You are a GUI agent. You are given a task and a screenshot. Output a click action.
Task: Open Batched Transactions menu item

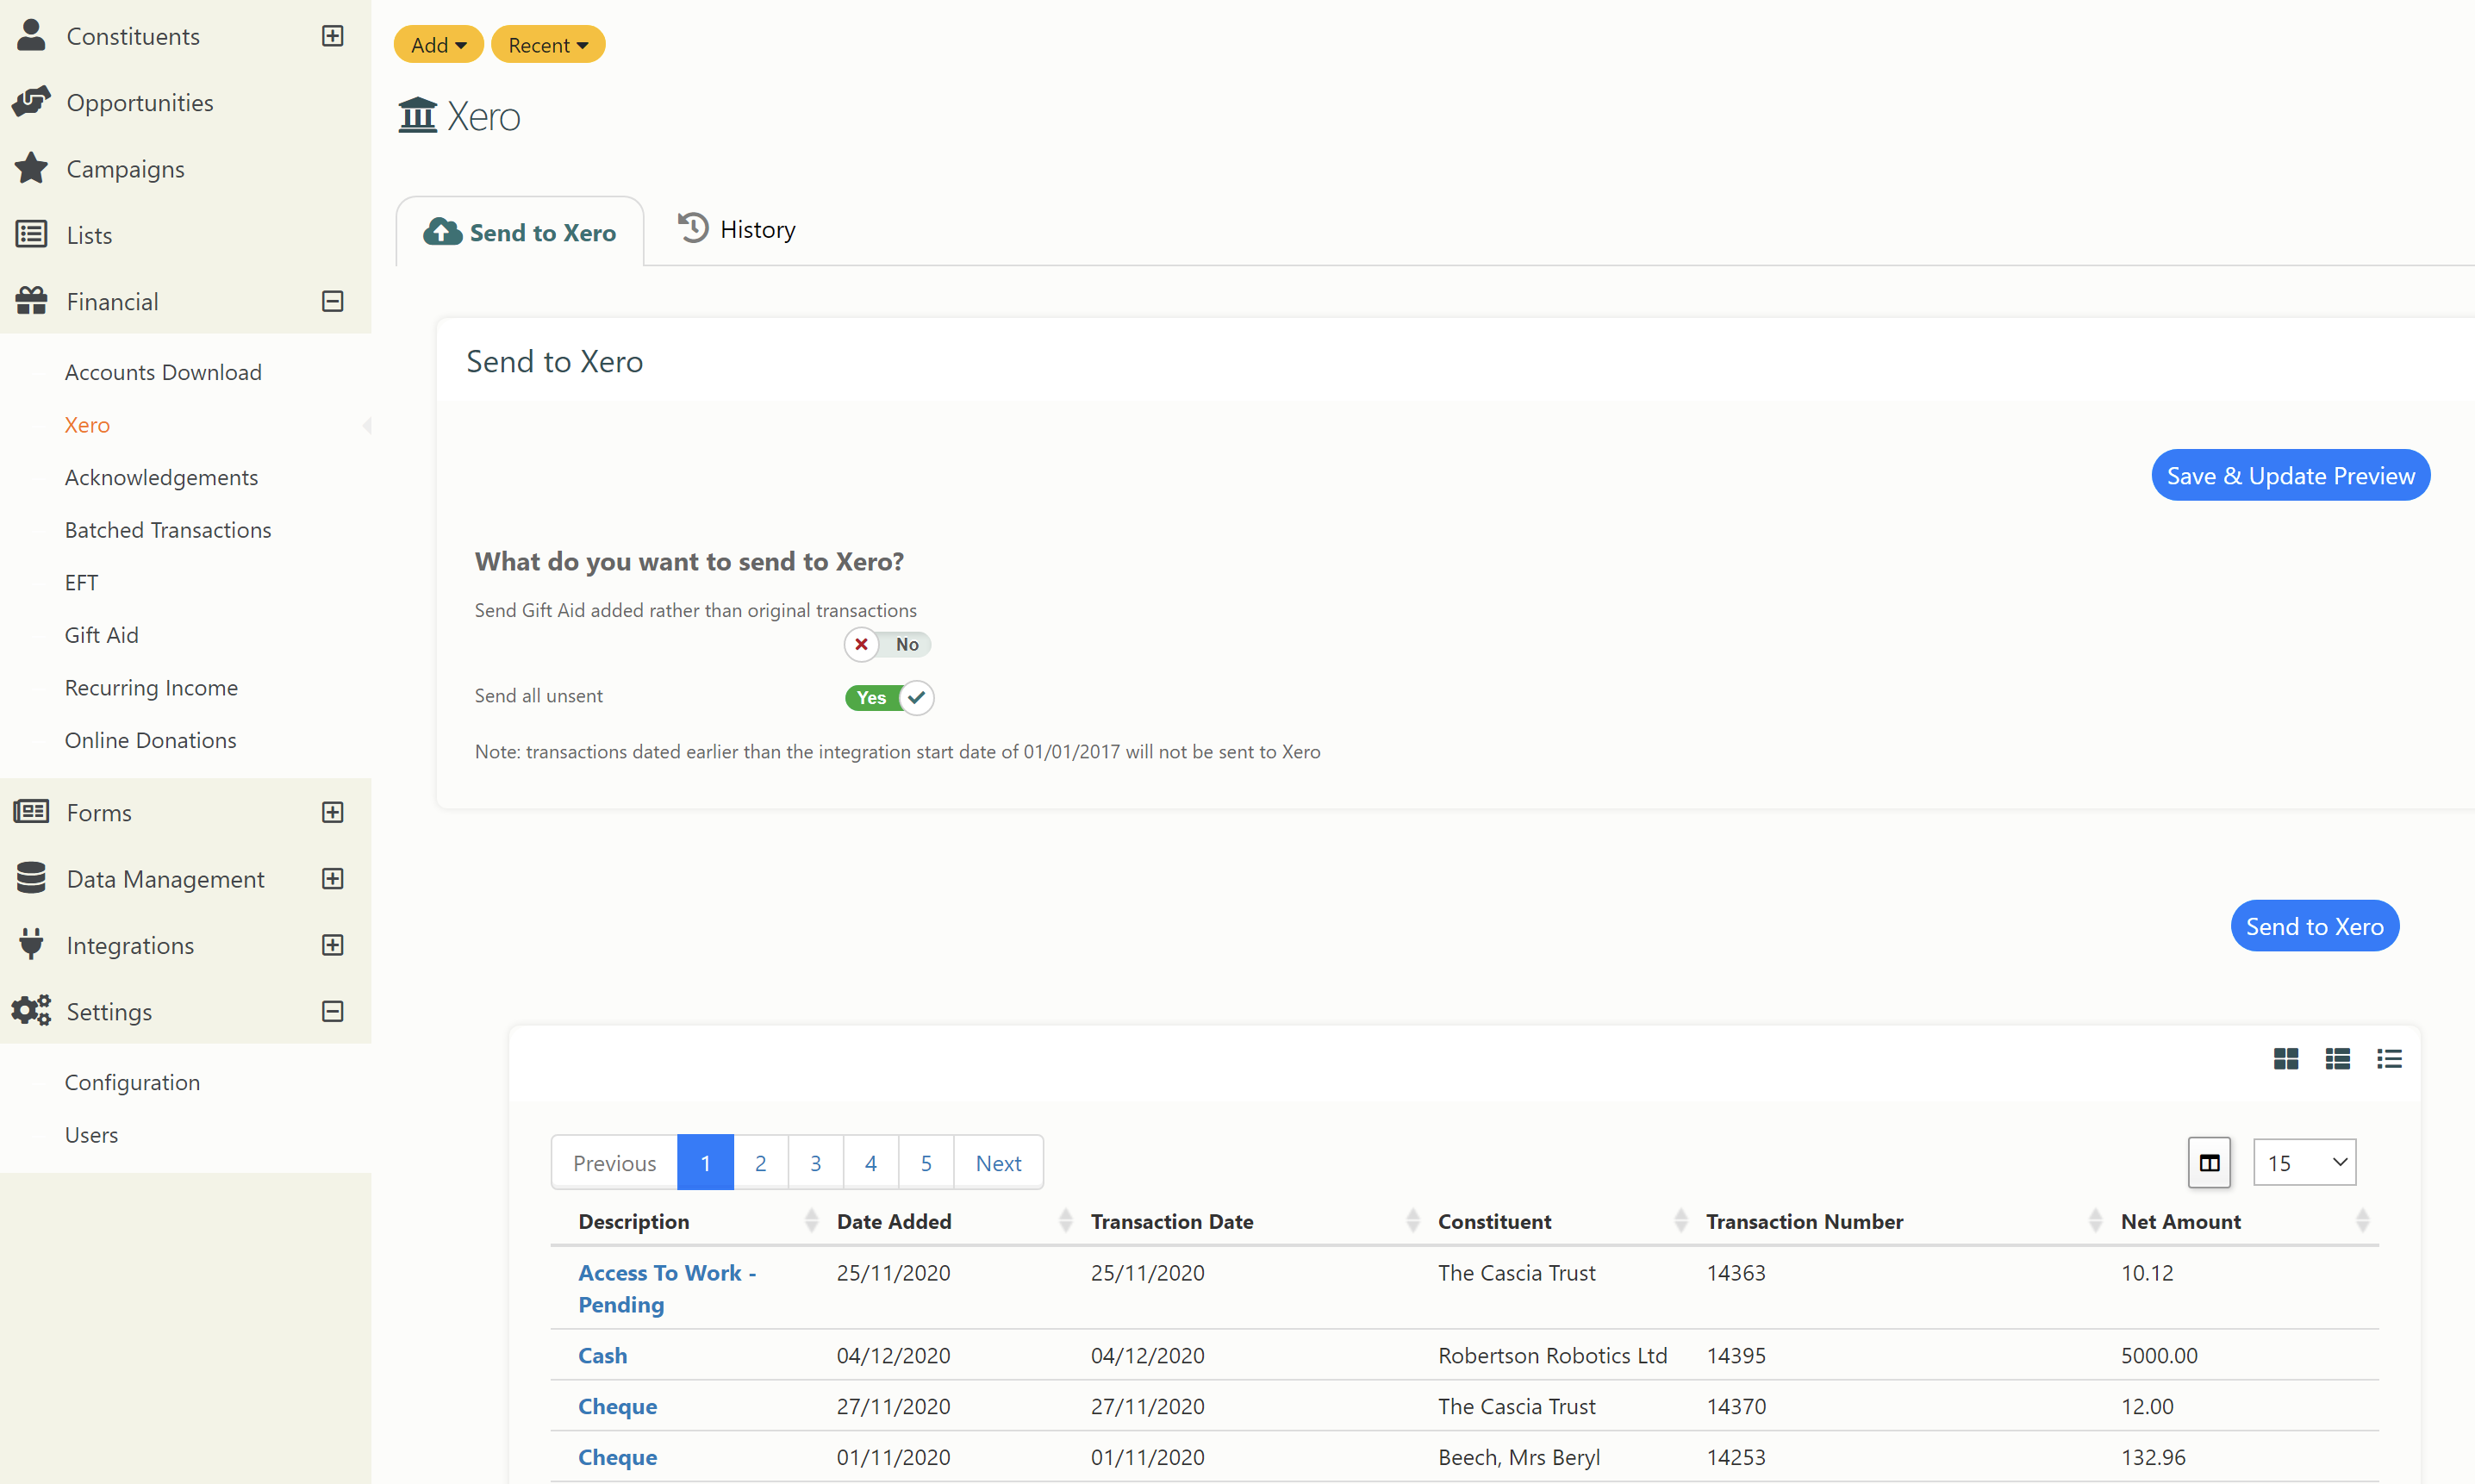168,530
